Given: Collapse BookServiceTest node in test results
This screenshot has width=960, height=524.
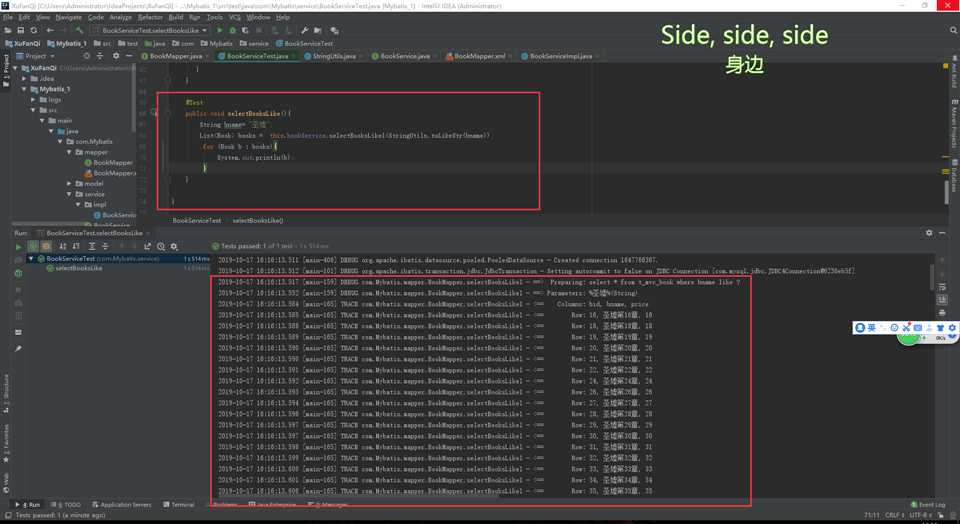Looking at the screenshot, I should [30, 258].
